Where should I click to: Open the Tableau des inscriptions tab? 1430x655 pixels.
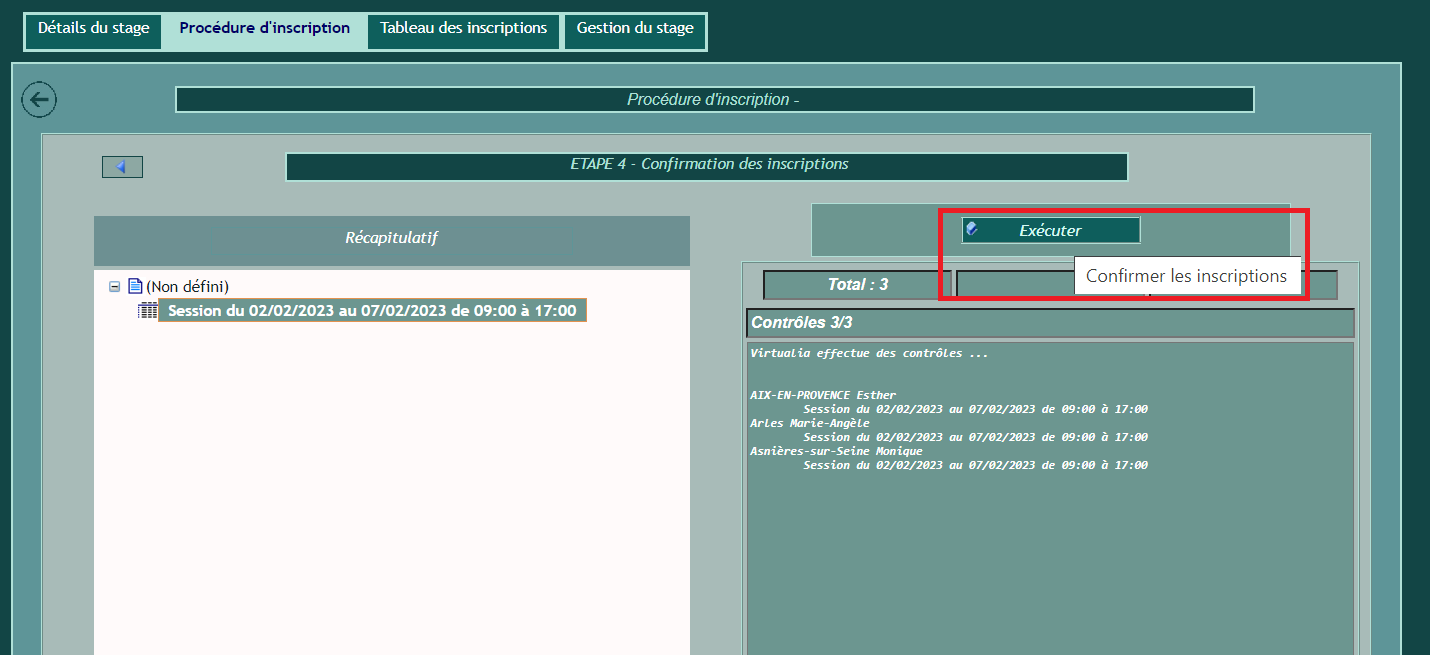pyautogui.click(x=463, y=29)
